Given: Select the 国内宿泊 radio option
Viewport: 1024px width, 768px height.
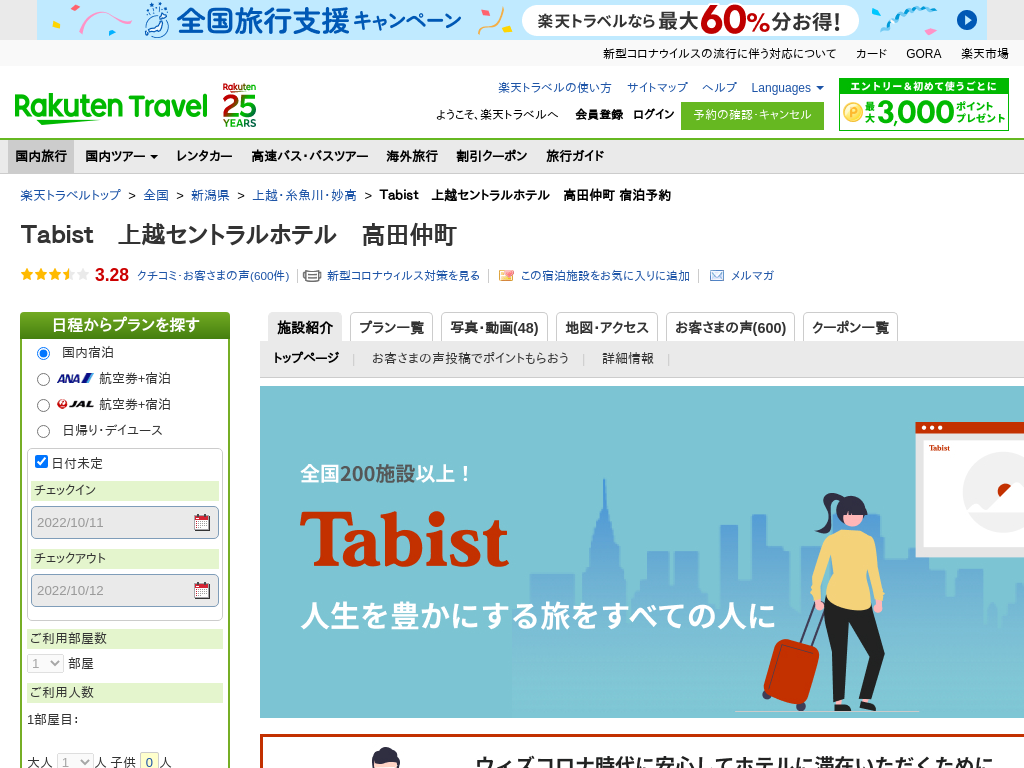Looking at the screenshot, I should (43, 353).
